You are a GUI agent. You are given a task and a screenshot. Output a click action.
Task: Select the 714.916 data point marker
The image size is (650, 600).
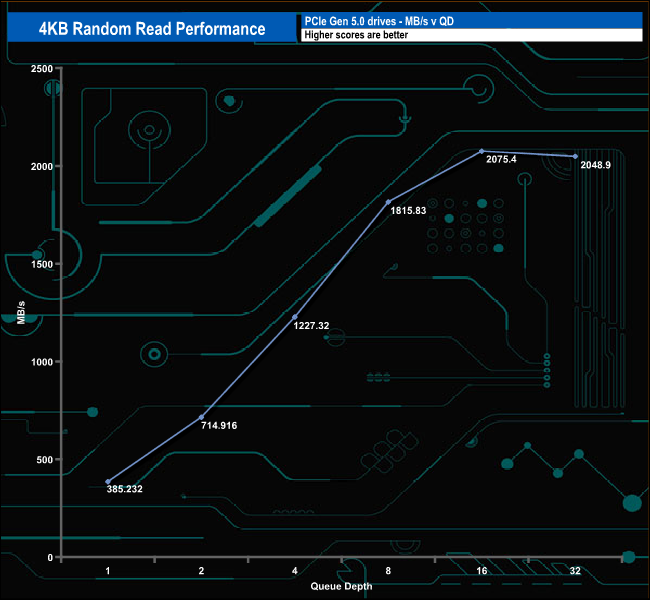pos(201,417)
